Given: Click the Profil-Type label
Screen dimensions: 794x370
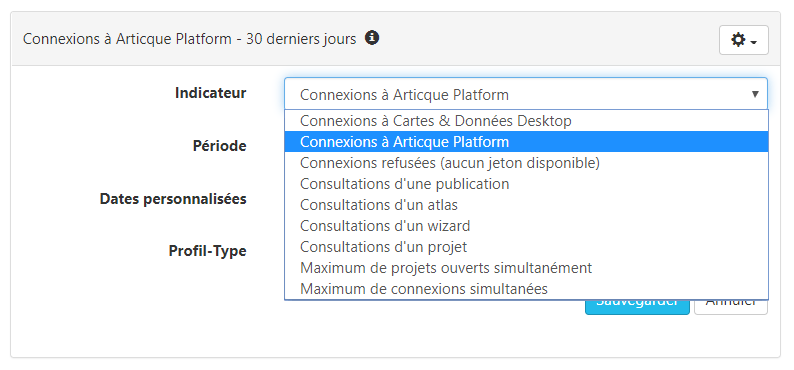Looking at the screenshot, I should coord(208,251).
